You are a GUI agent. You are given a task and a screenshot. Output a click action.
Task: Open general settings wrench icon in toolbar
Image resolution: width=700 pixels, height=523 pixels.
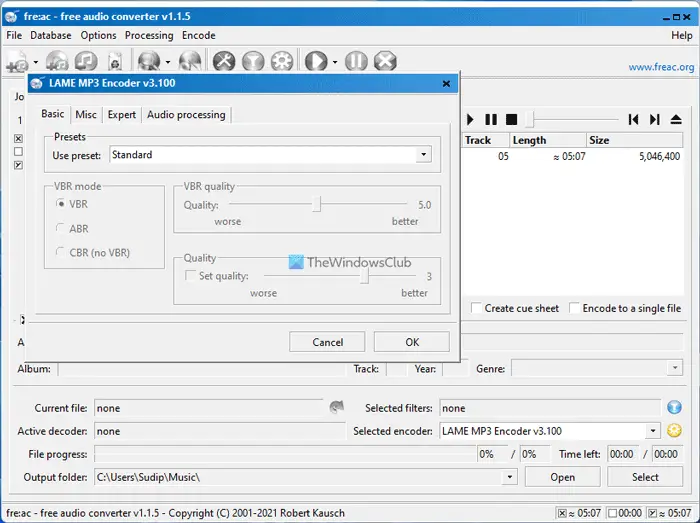224,62
